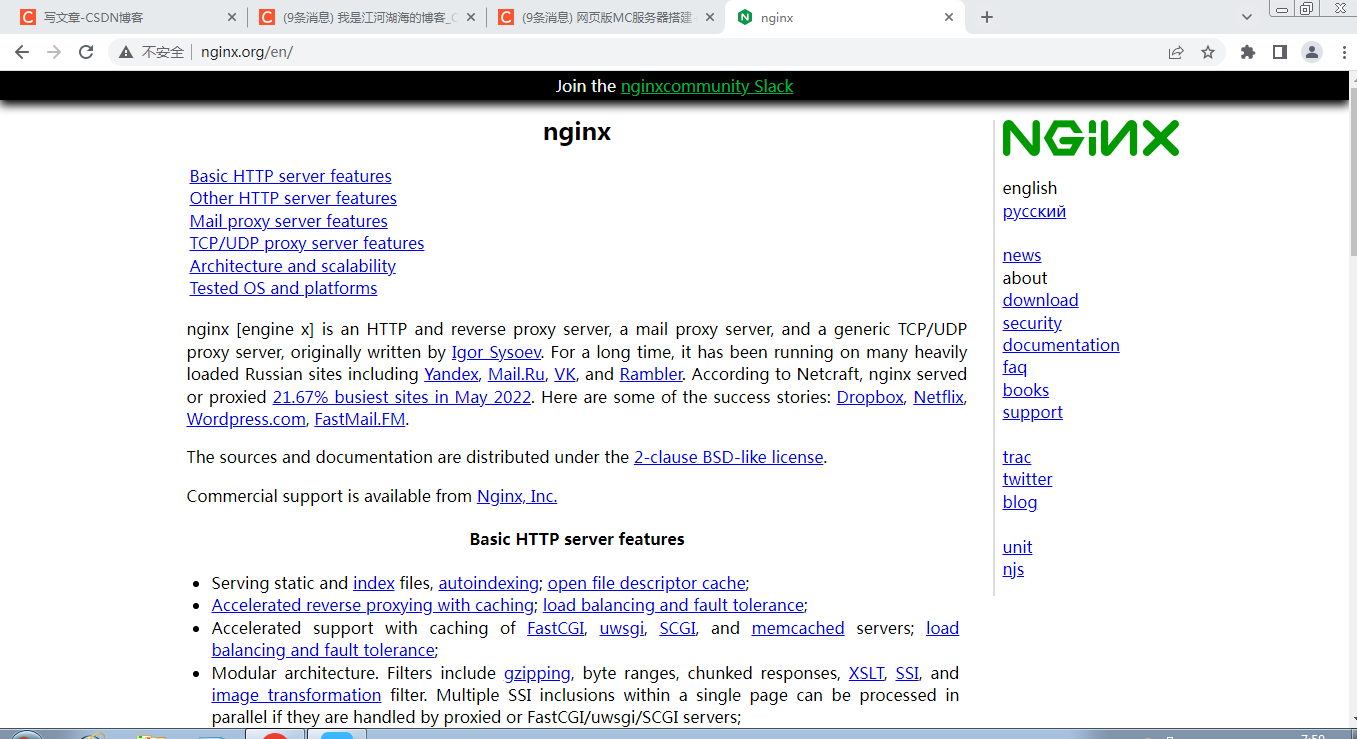The width and height of the screenshot is (1357, 739).
Task: Close the nginx tab
Action: coord(949,17)
